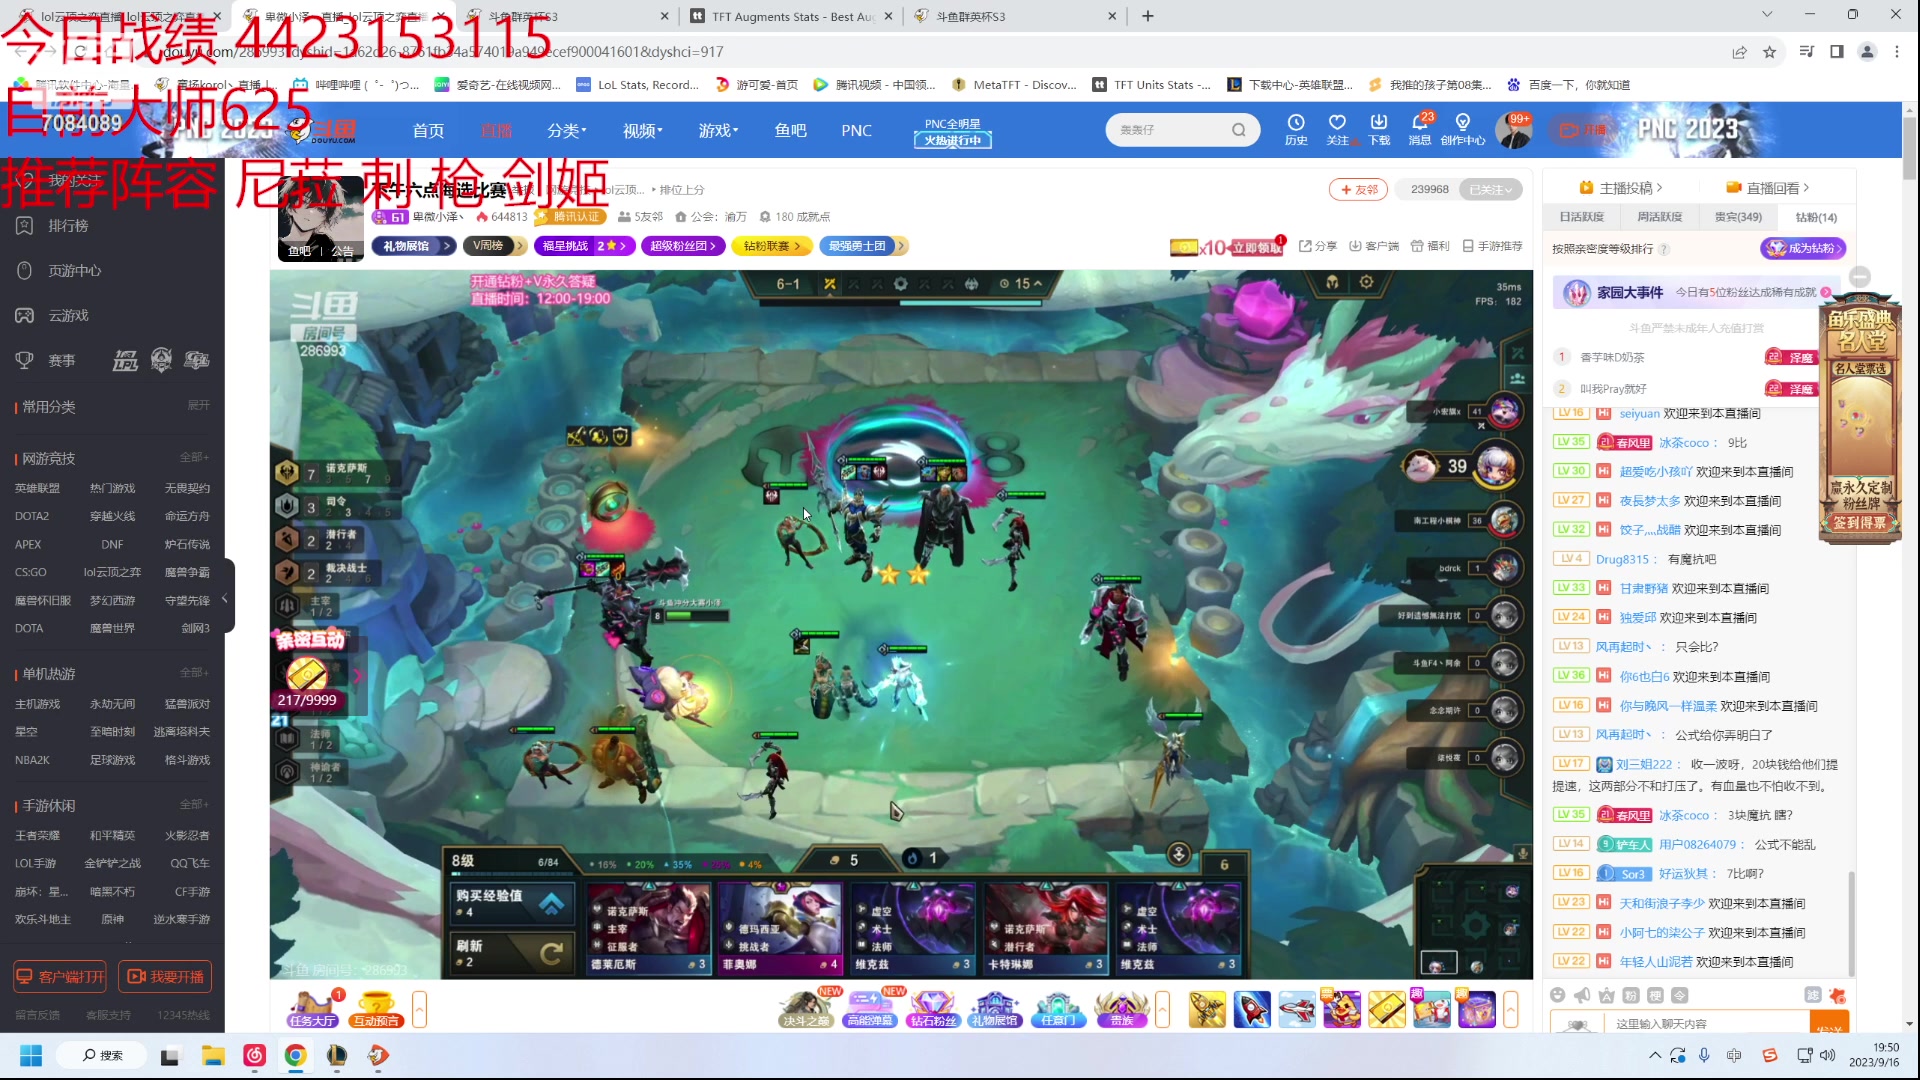Open 云游戏 in the left sidebar
Viewport: 1920px width, 1080px height.
click(68, 316)
